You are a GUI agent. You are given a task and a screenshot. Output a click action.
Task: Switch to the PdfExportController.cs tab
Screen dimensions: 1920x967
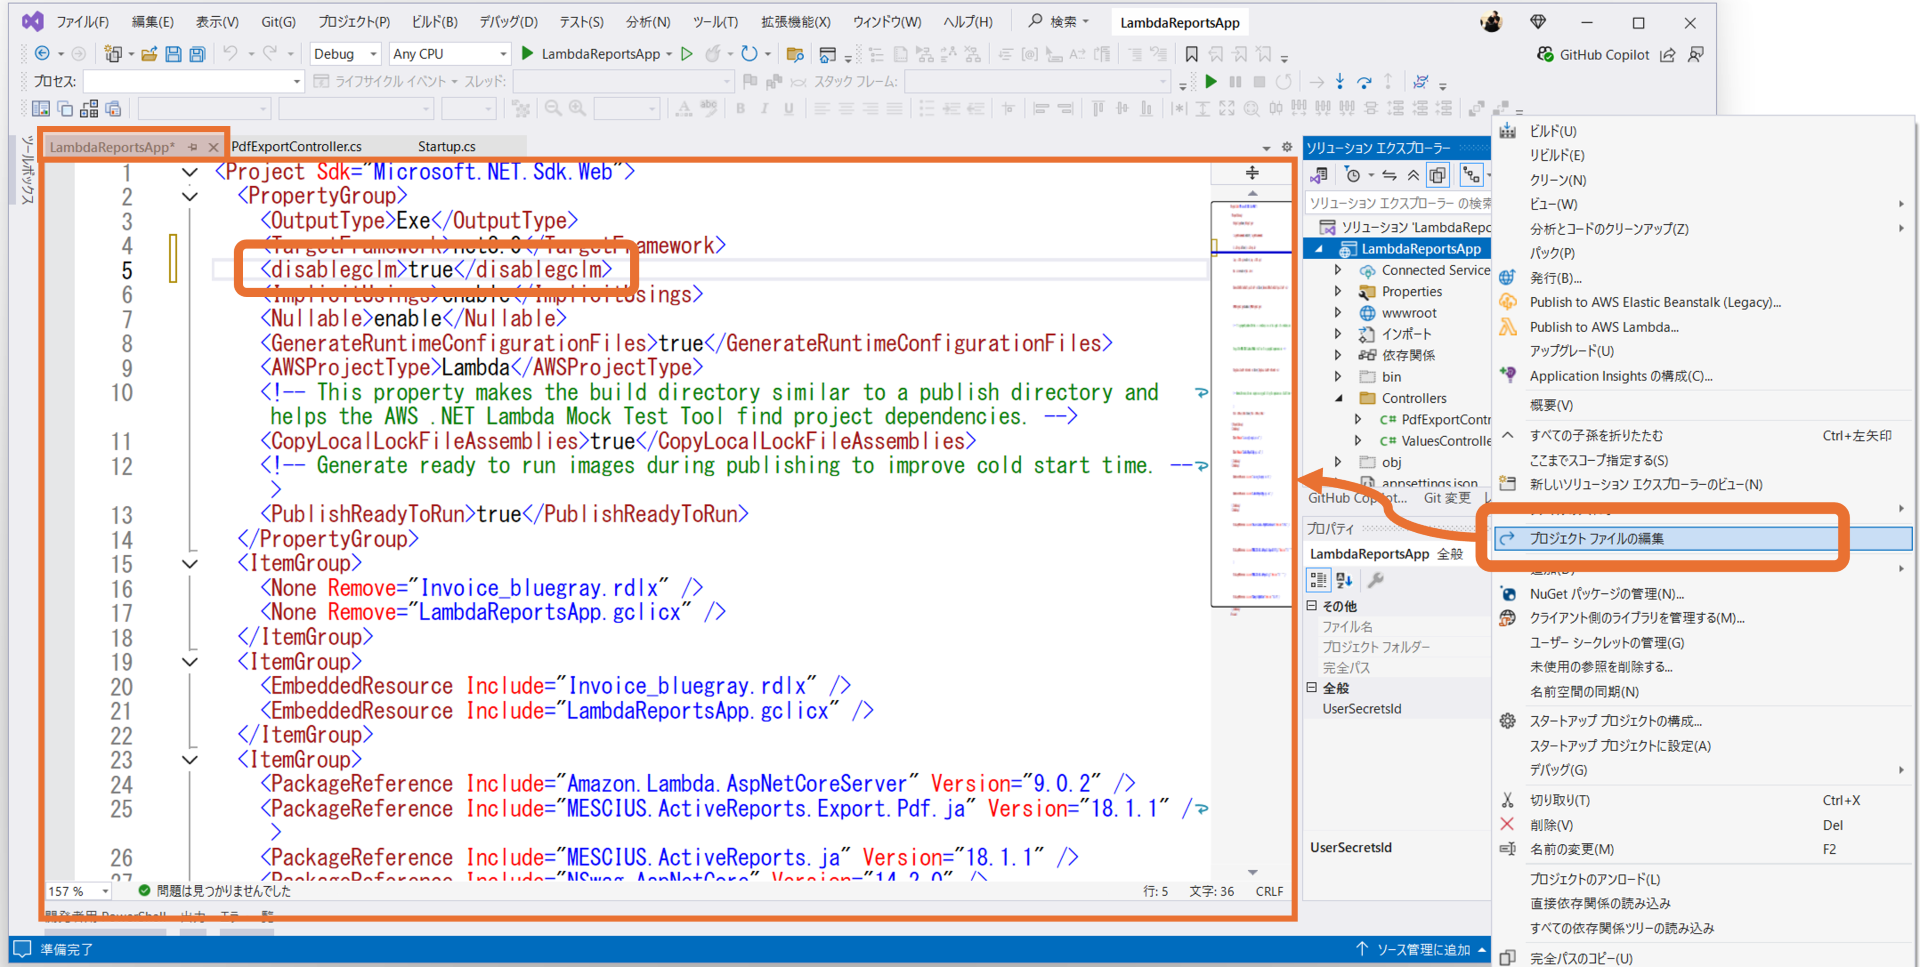(x=296, y=147)
